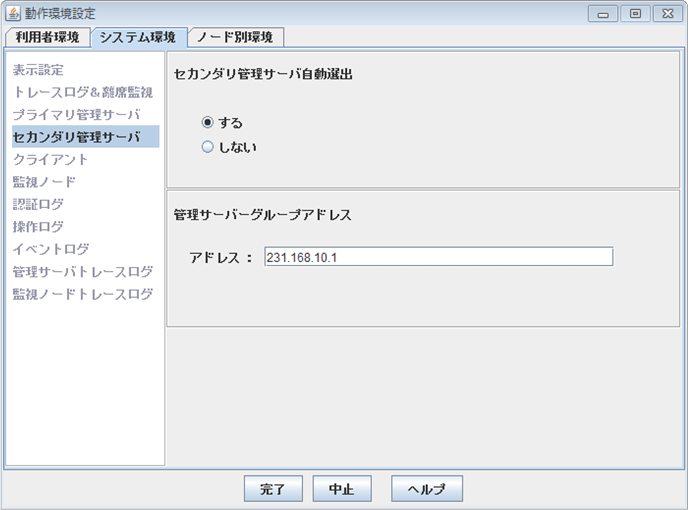This screenshot has height=510, width=688.
Task: Select the システム環境 tab
Action: coord(138,37)
